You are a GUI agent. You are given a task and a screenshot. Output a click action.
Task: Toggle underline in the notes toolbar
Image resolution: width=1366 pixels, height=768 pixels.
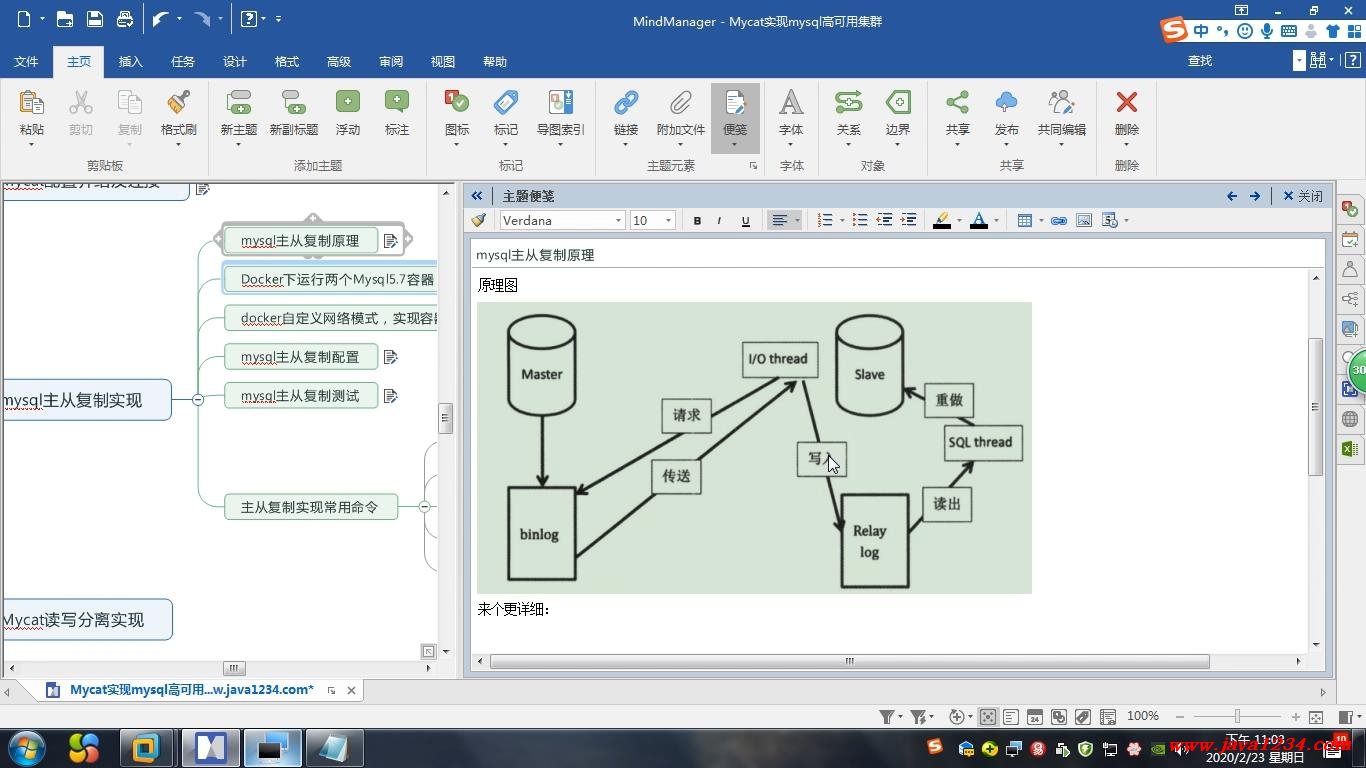coord(745,221)
